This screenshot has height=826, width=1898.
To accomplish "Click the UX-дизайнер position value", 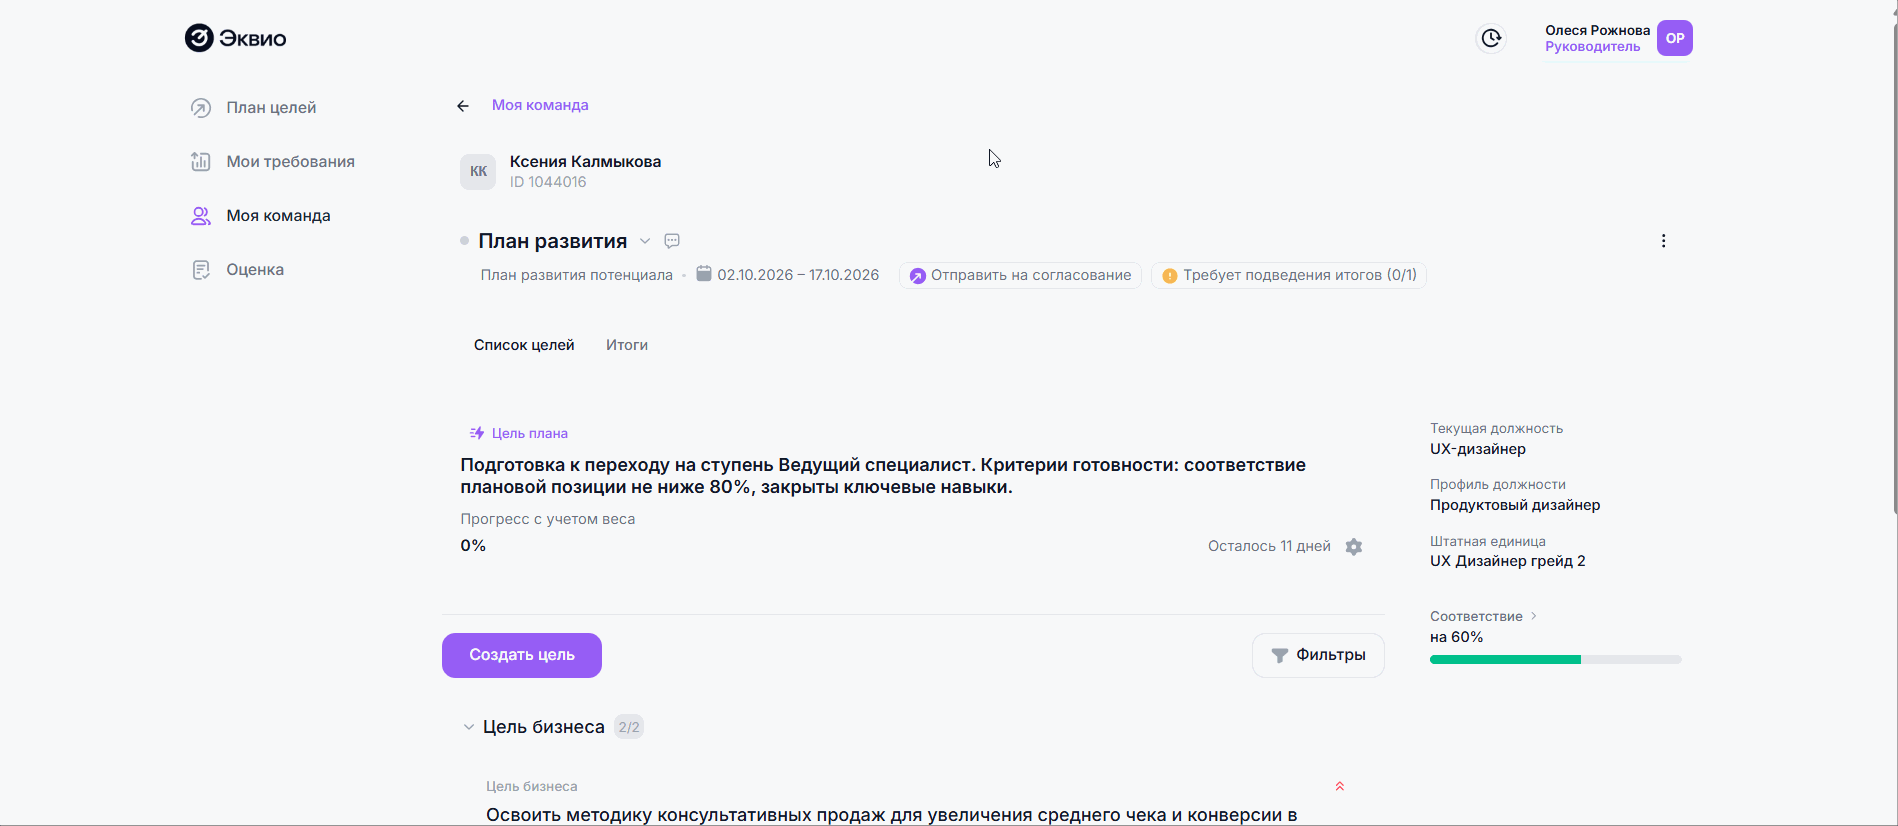I will pyautogui.click(x=1478, y=449).
